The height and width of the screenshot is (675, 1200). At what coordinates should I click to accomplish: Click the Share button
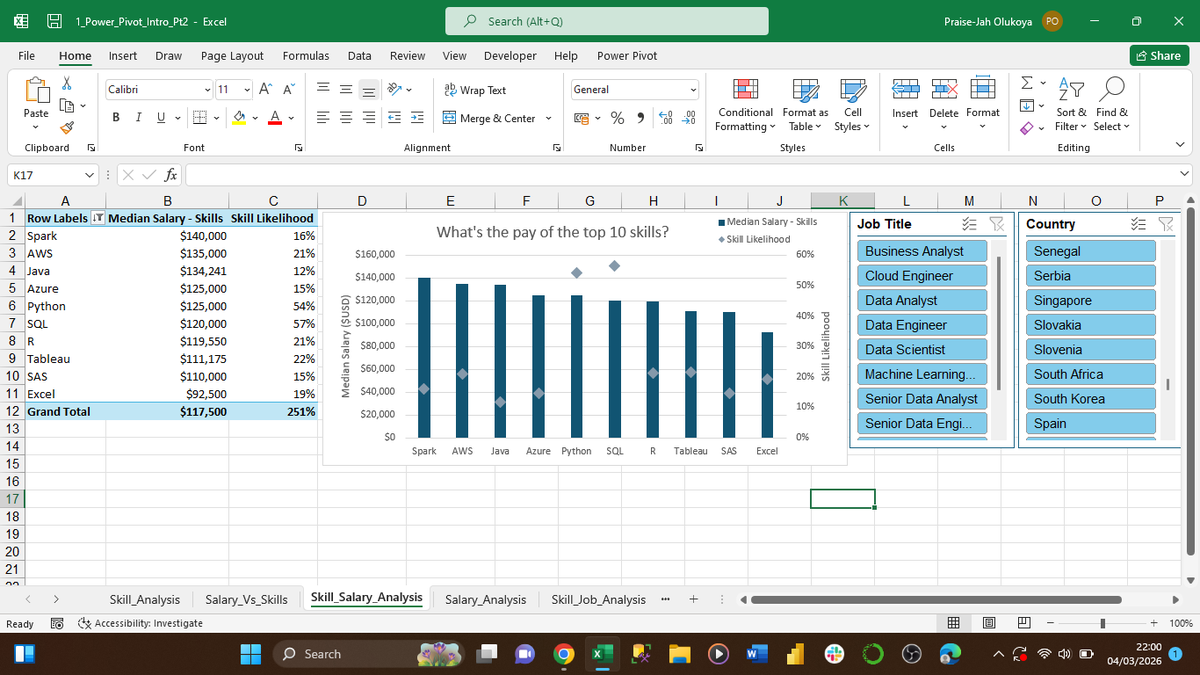1157,56
